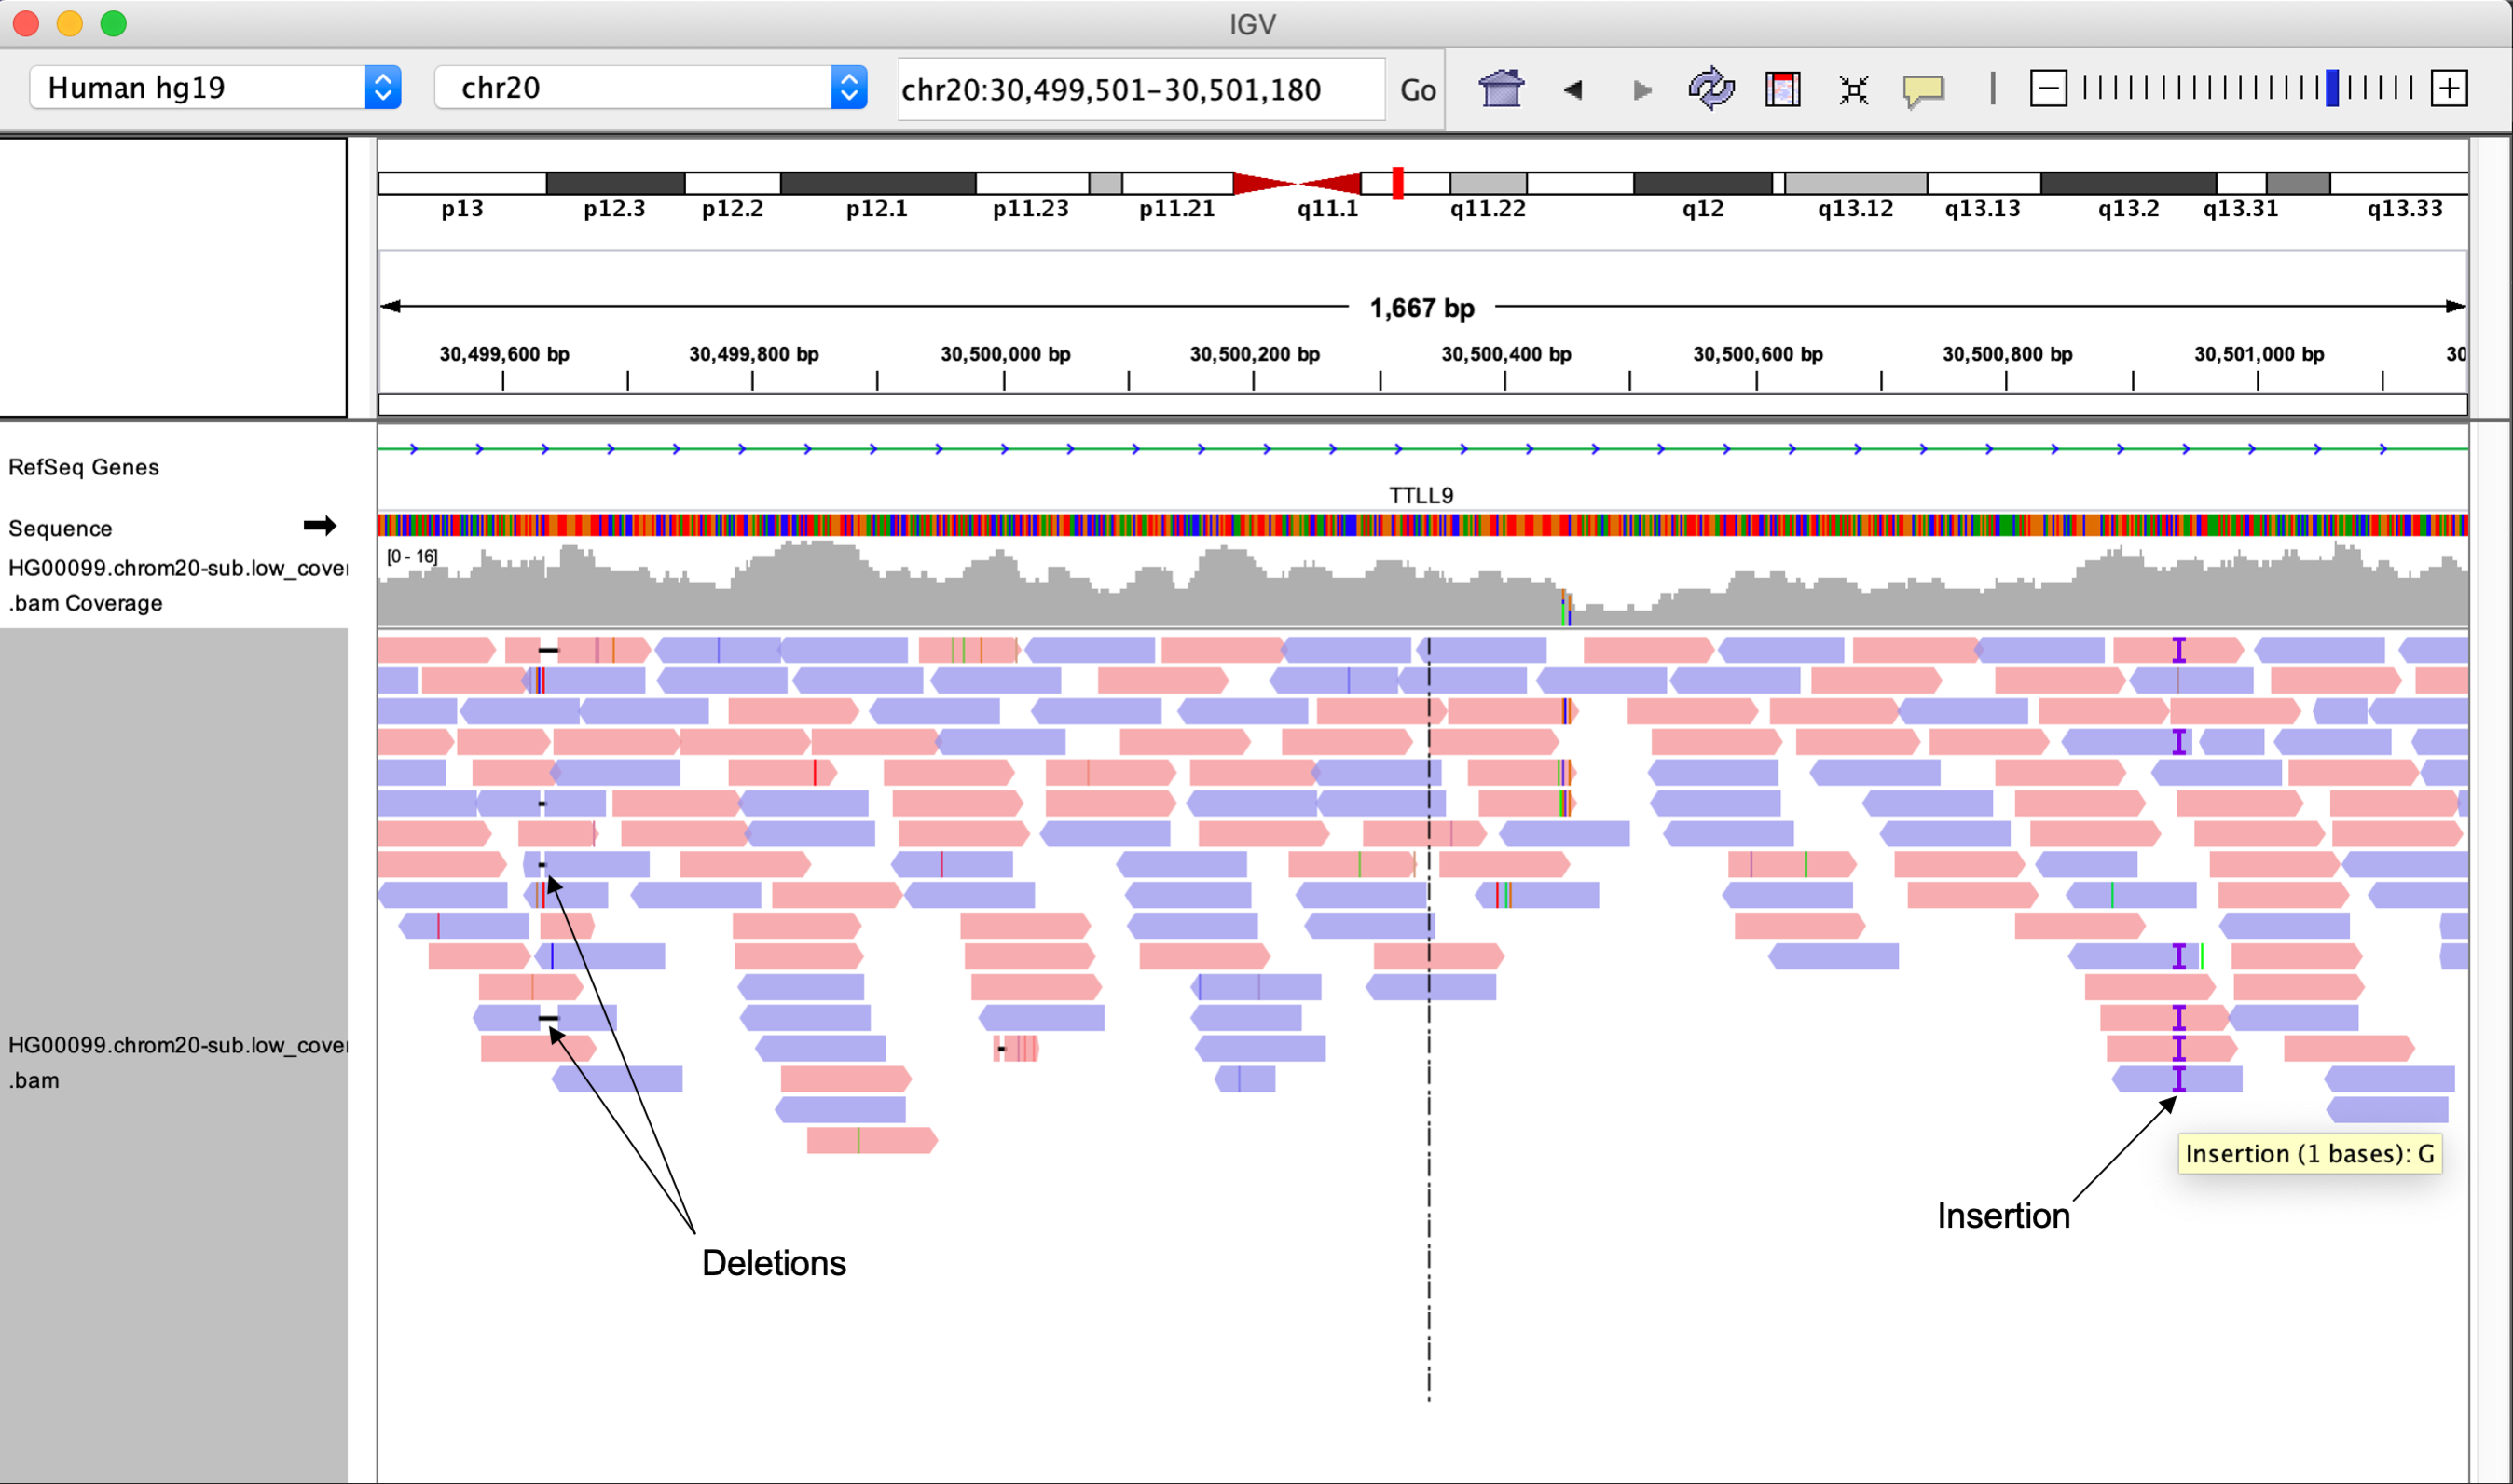
Task: Click the blue zoom slider handle
Action: coord(2332,89)
